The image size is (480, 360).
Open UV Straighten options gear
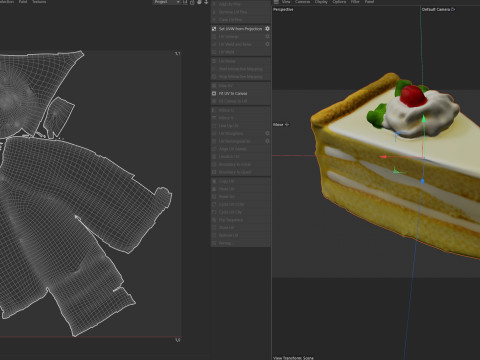tap(267, 133)
